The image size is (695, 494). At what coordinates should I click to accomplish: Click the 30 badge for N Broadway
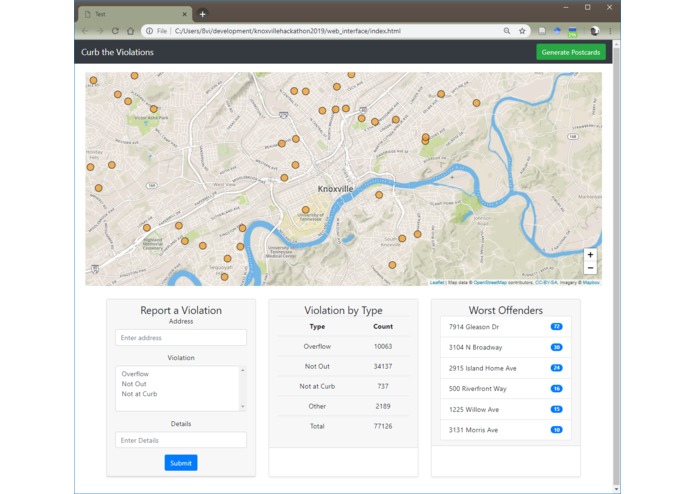(x=556, y=347)
